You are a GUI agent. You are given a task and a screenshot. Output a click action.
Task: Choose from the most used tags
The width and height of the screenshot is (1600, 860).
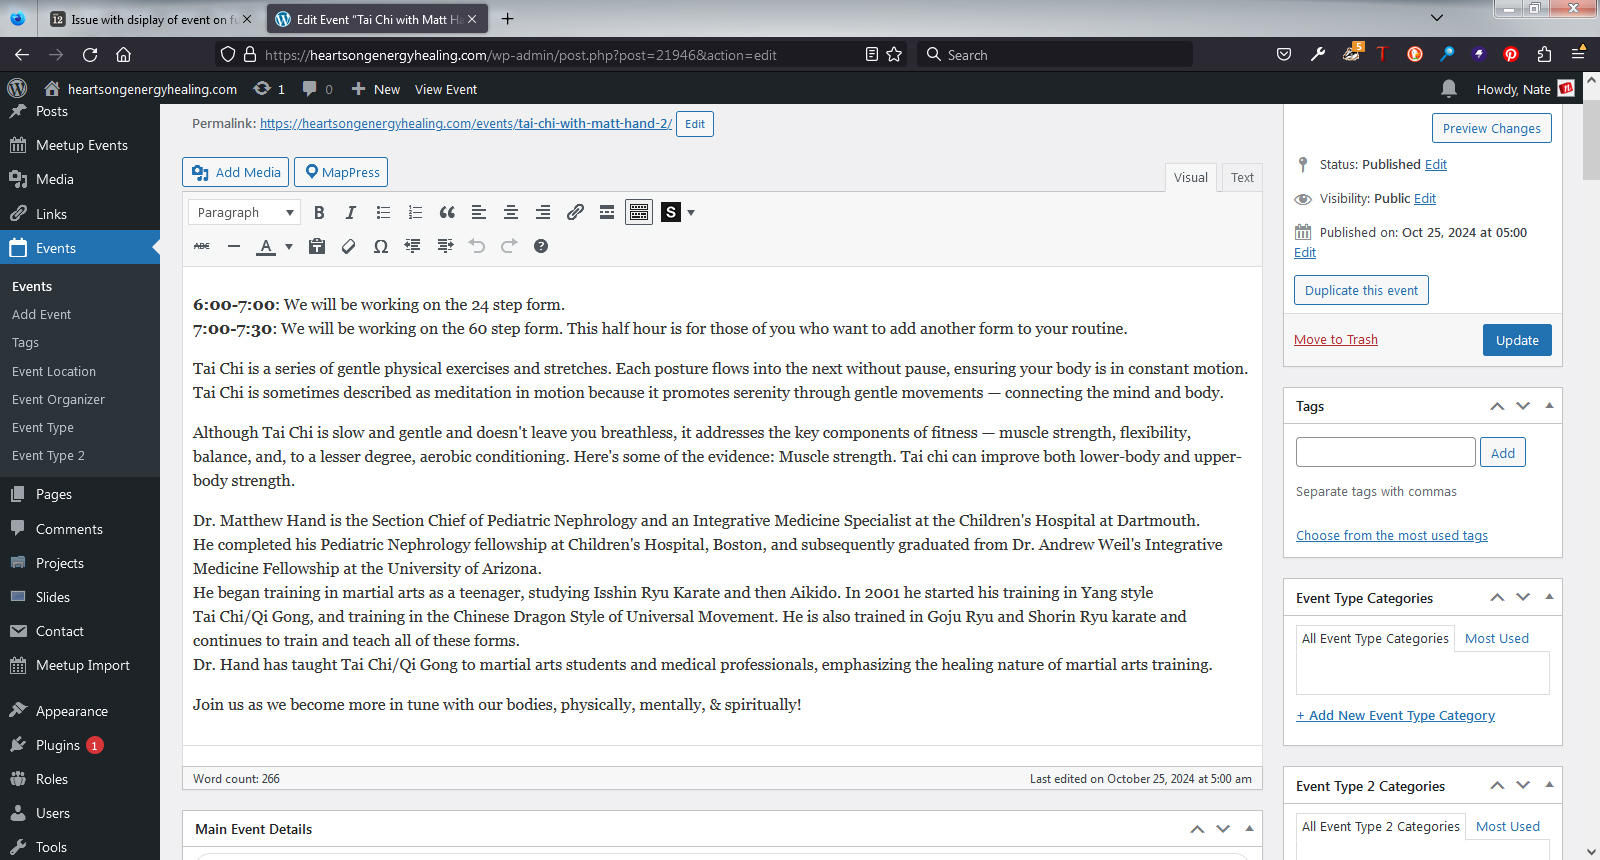[1392, 535]
